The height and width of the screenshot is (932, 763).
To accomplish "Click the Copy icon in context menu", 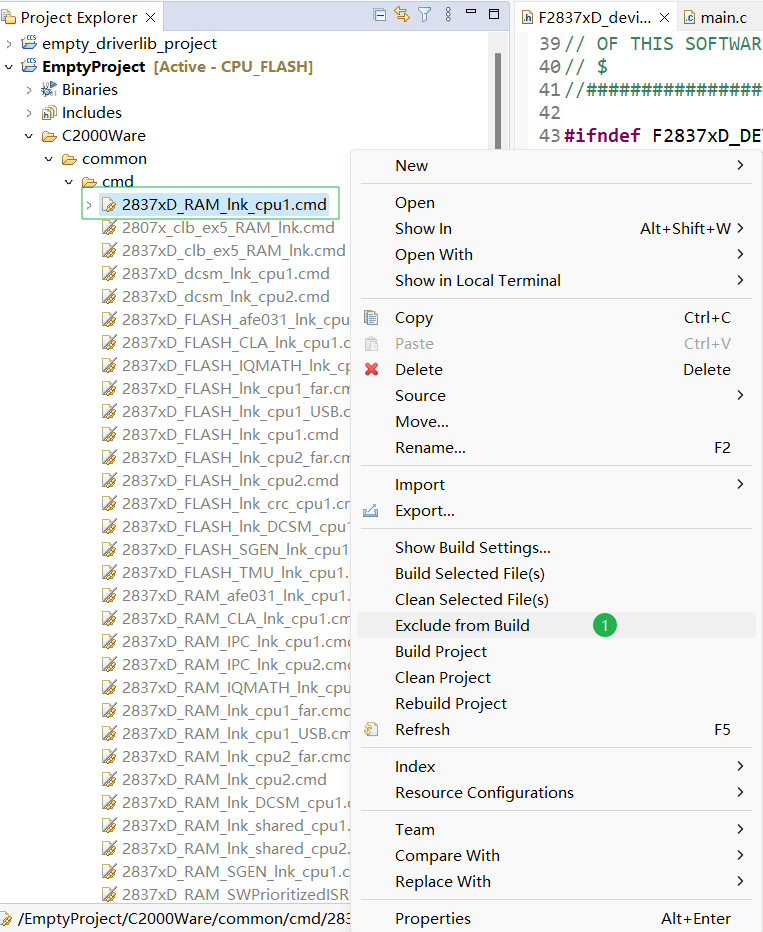I will 372,318.
